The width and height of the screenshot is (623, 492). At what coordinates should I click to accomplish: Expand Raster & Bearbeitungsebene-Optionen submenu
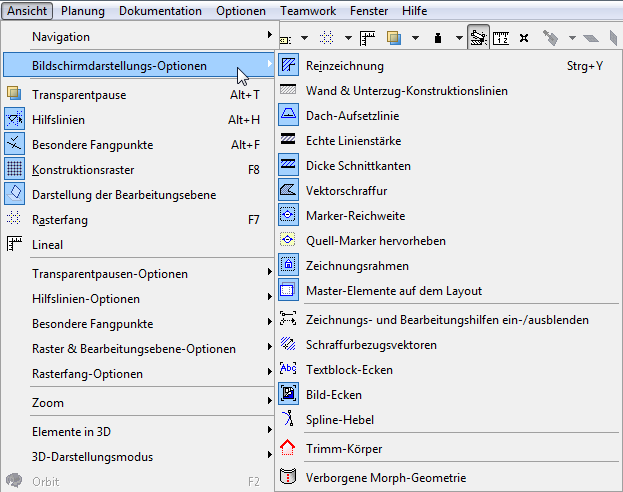pyautogui.click(x=138, y=349)
